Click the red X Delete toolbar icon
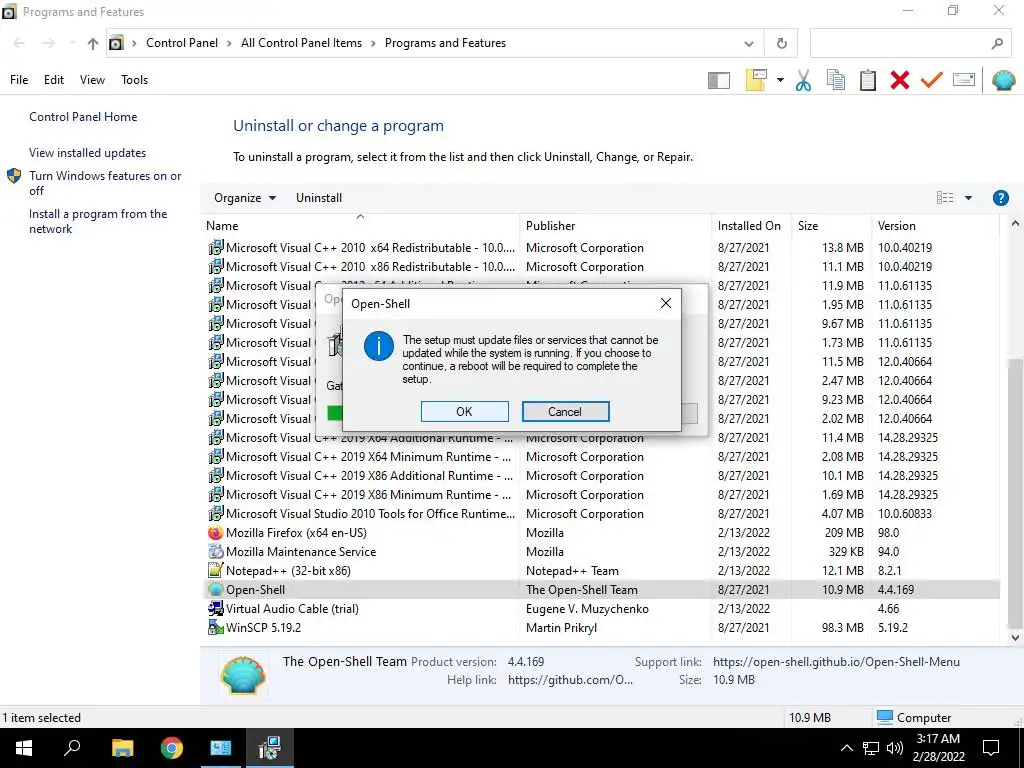 point(899,80)
